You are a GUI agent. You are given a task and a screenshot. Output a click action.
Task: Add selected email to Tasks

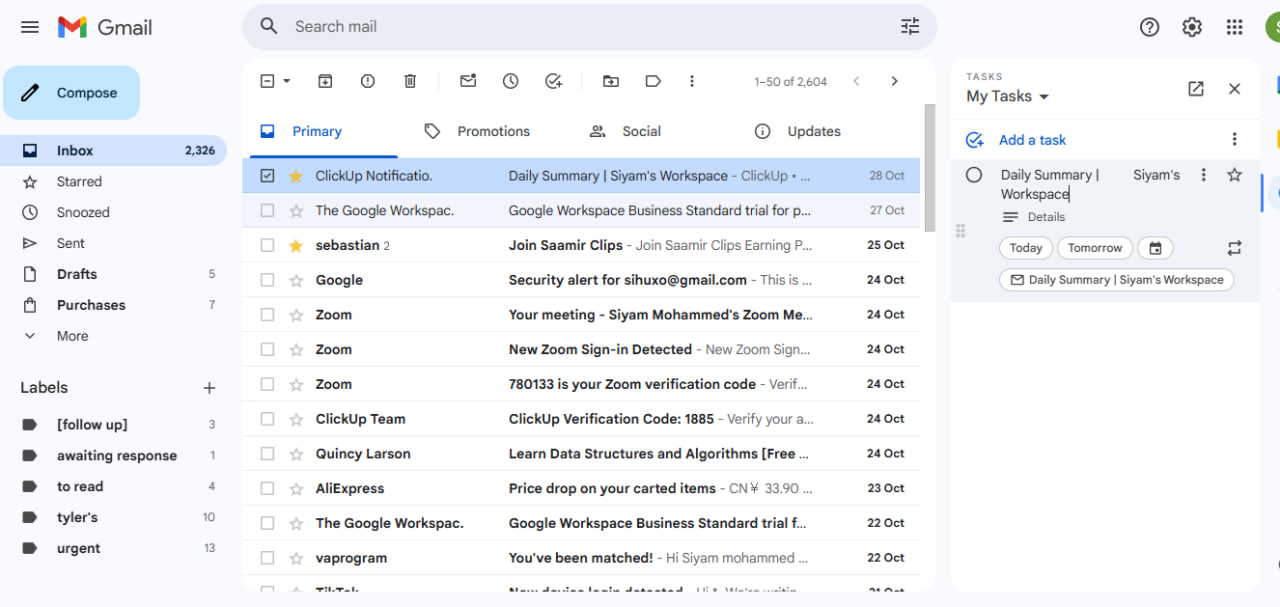pyautogui.click(x=553, y=81)
